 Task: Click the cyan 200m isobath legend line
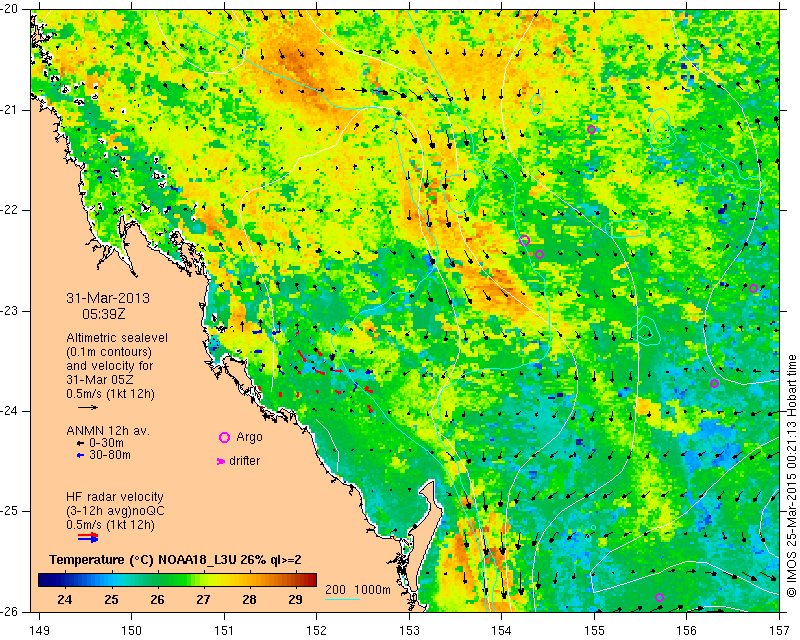pyautogui.click(x=342, y=599)
